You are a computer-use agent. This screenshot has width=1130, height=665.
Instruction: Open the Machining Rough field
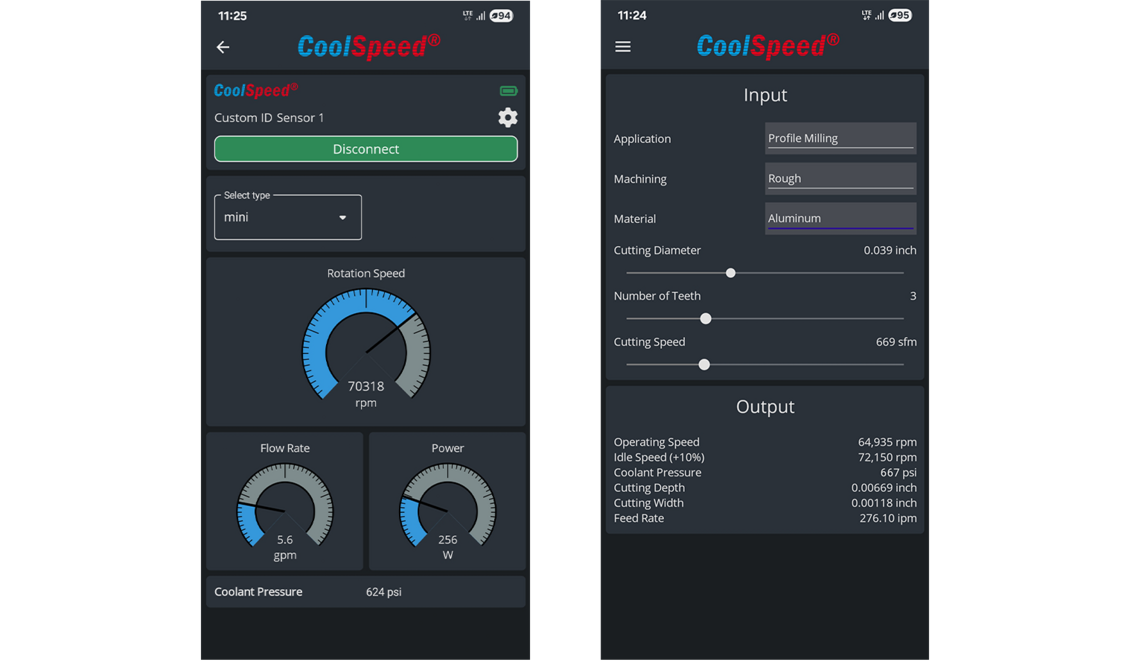pos(840,178)
